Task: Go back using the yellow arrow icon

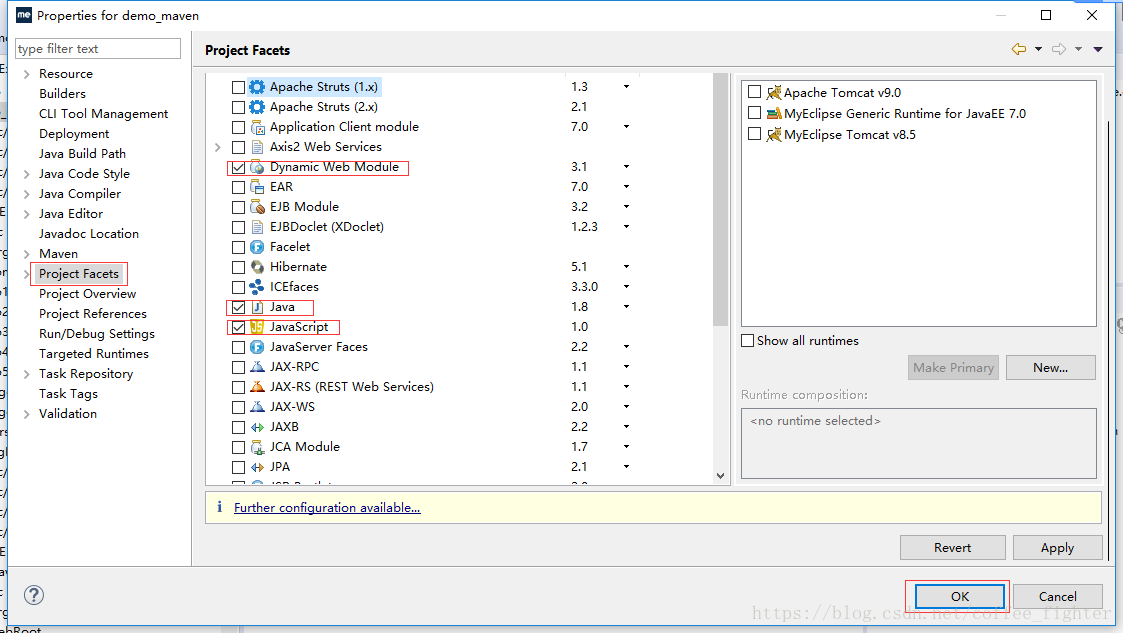Action: [1018, 49]
